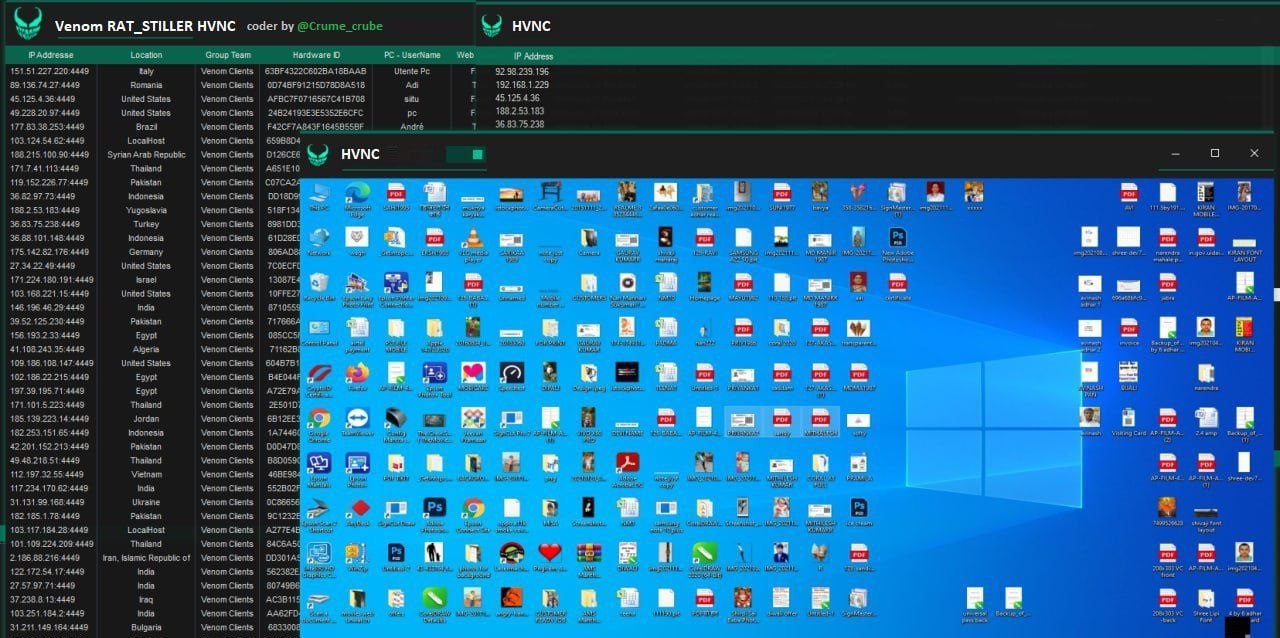Image resolution: width=1280 pixels, height=638 pixels.
Task: Click the PC - UserName column header
Action: tap(412, 55)
